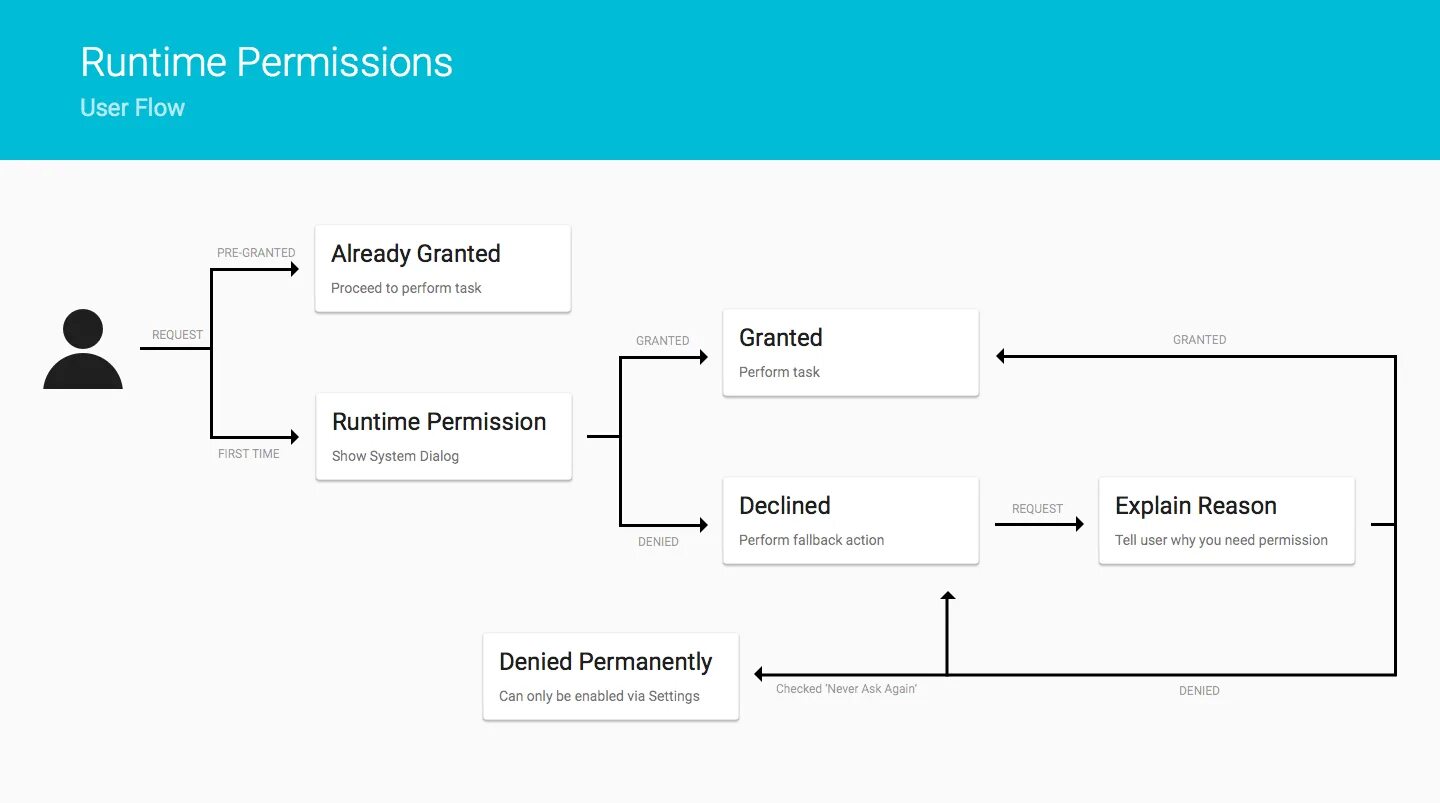Select the Denied Permanently card
Viewport: 1440px width, 803px height.
(611, 677)
